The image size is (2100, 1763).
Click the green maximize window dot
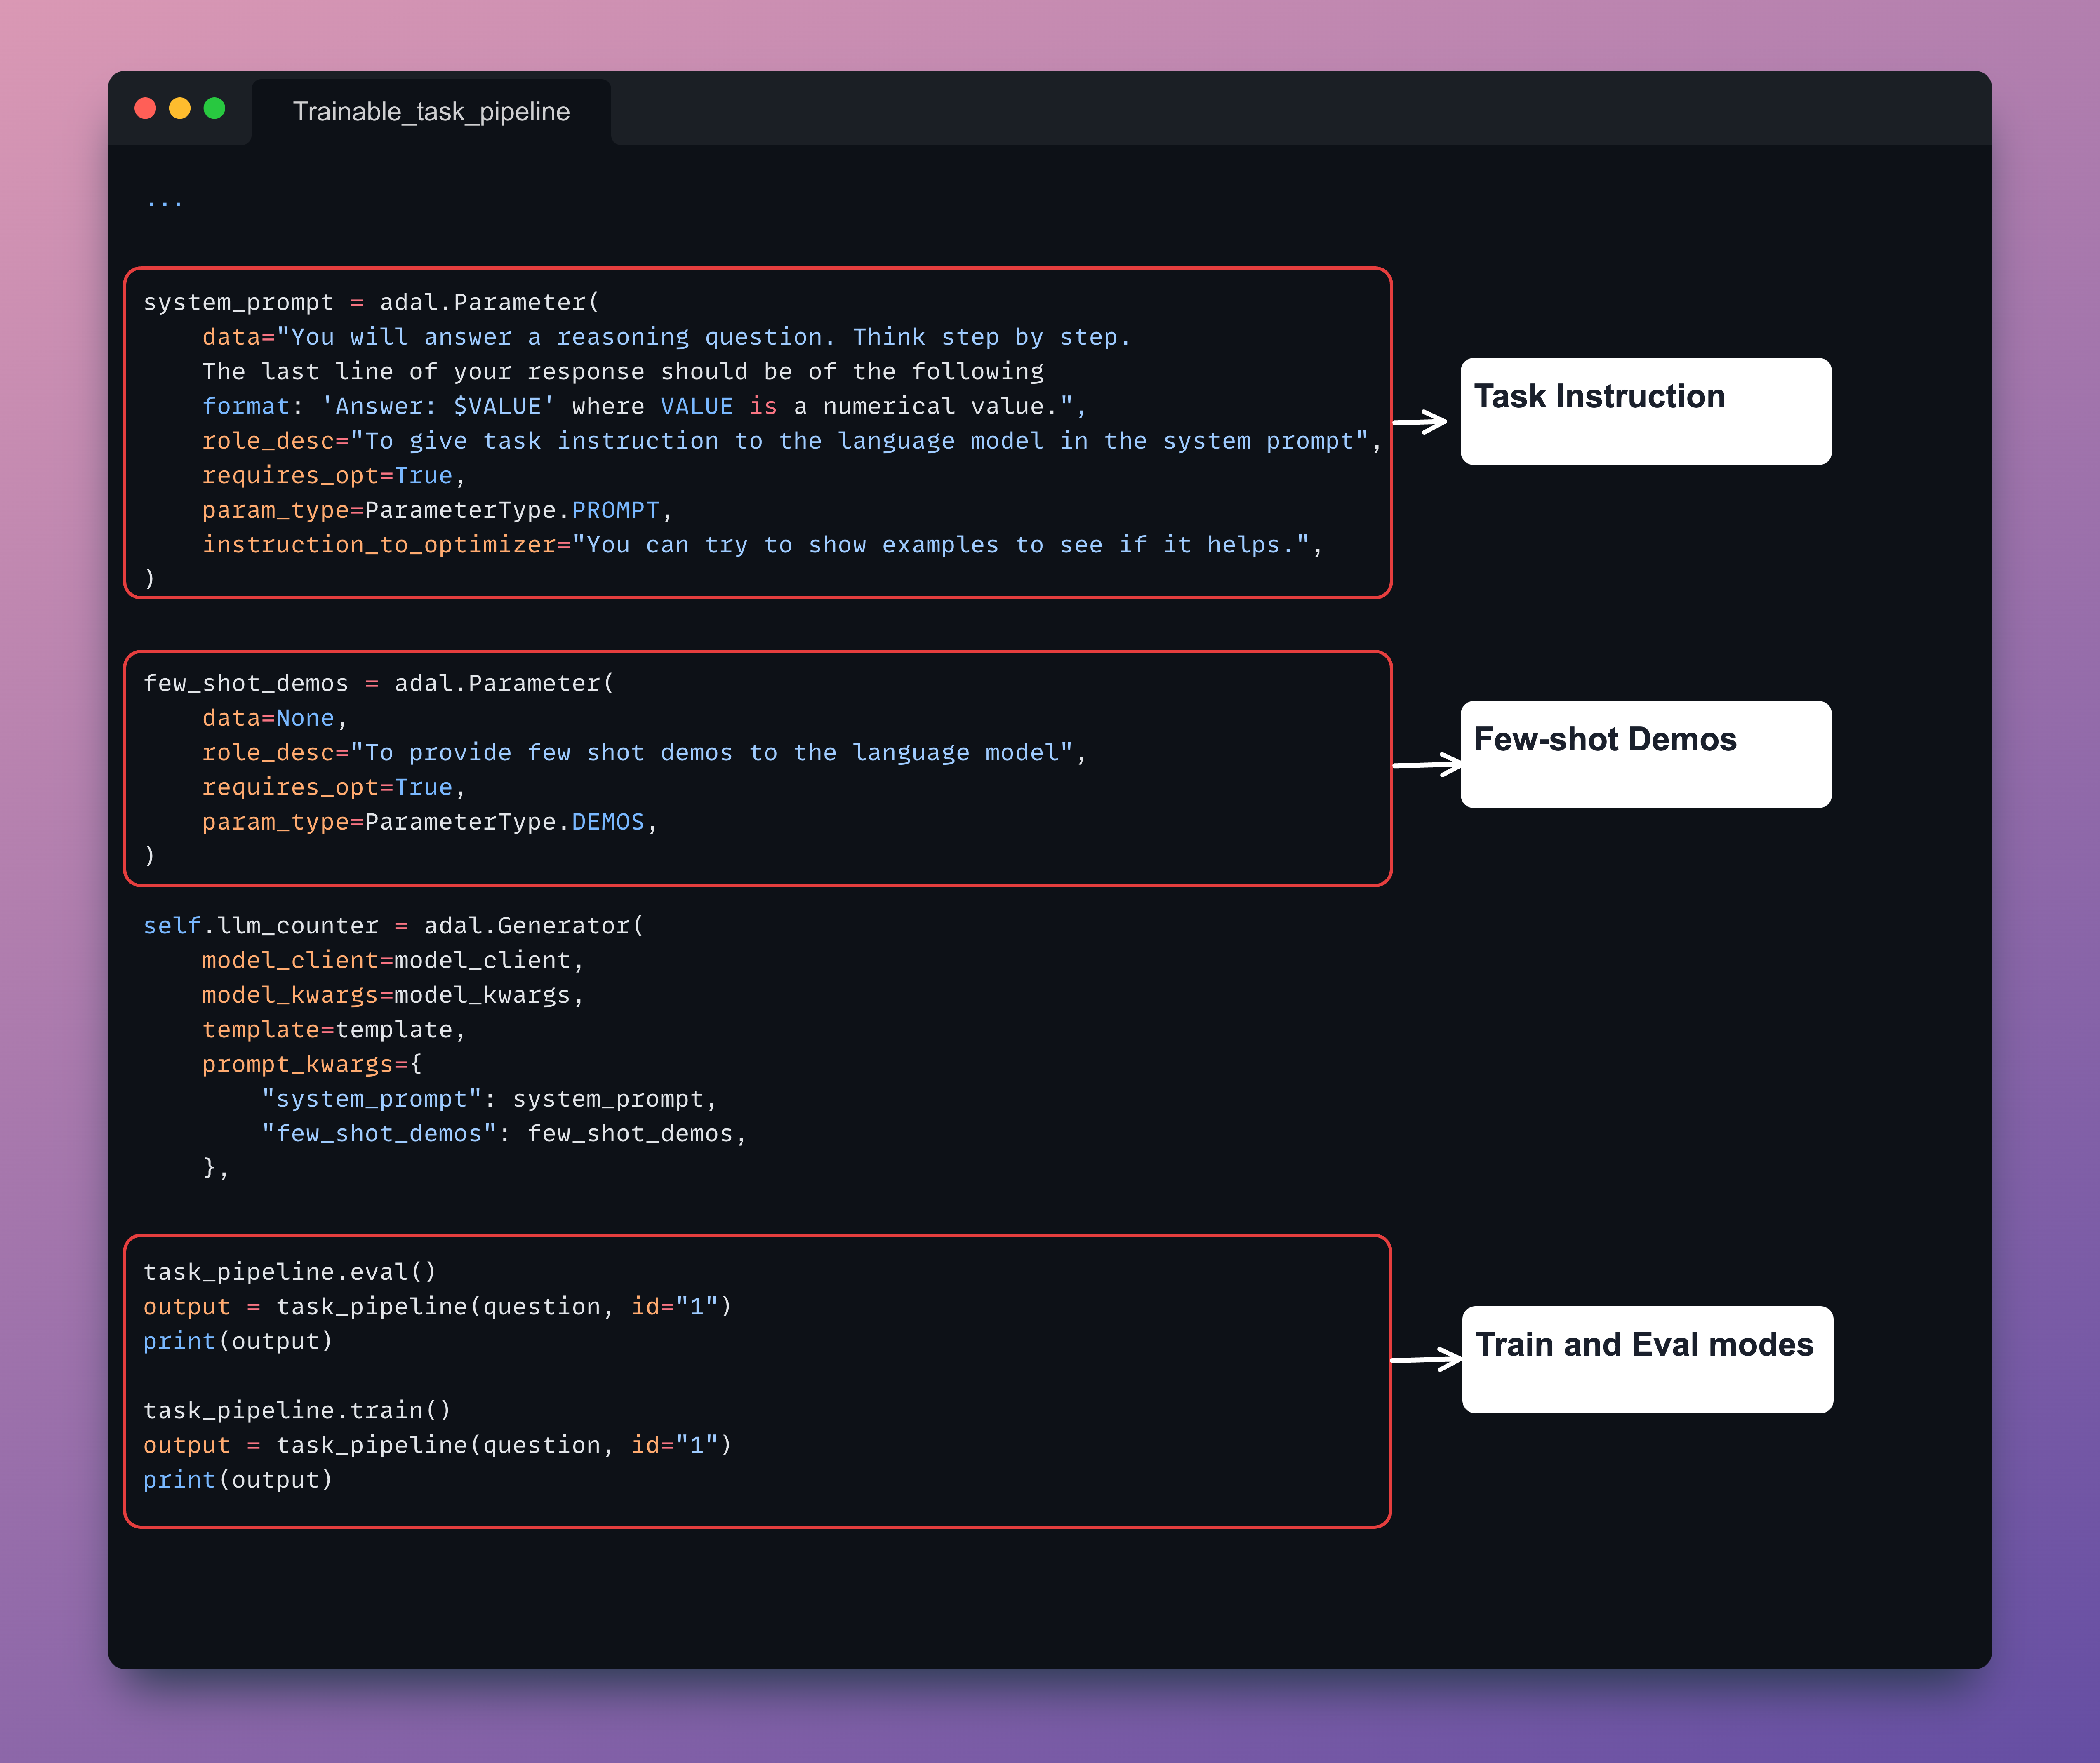(214, 108)
